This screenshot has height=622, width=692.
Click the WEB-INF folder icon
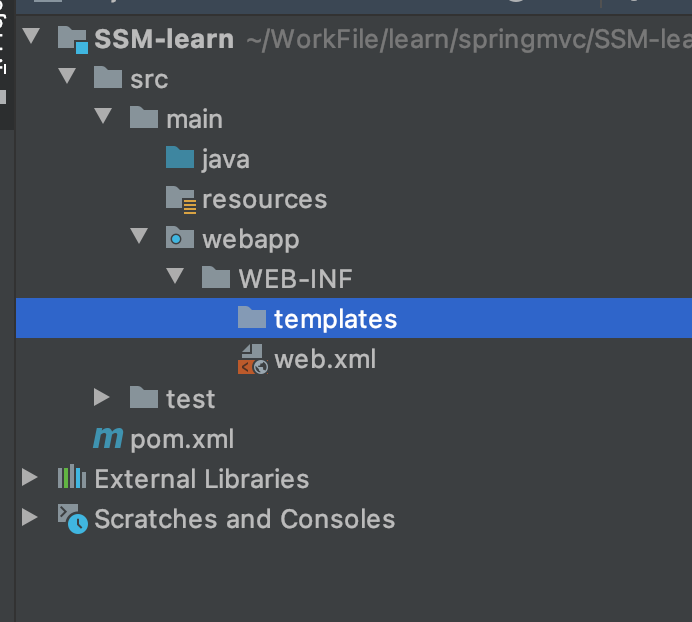216,279
